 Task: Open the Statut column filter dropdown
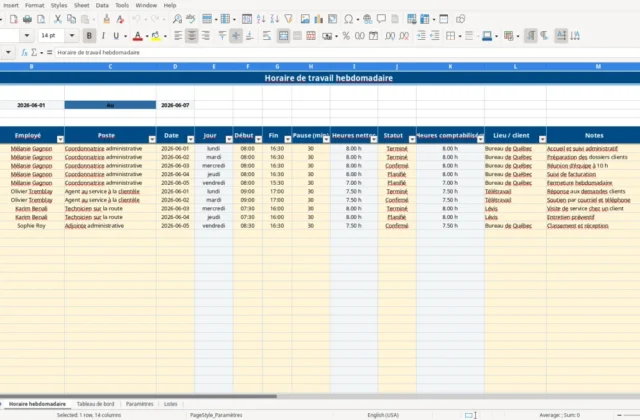pyautogui.click(x=412, y=139)
